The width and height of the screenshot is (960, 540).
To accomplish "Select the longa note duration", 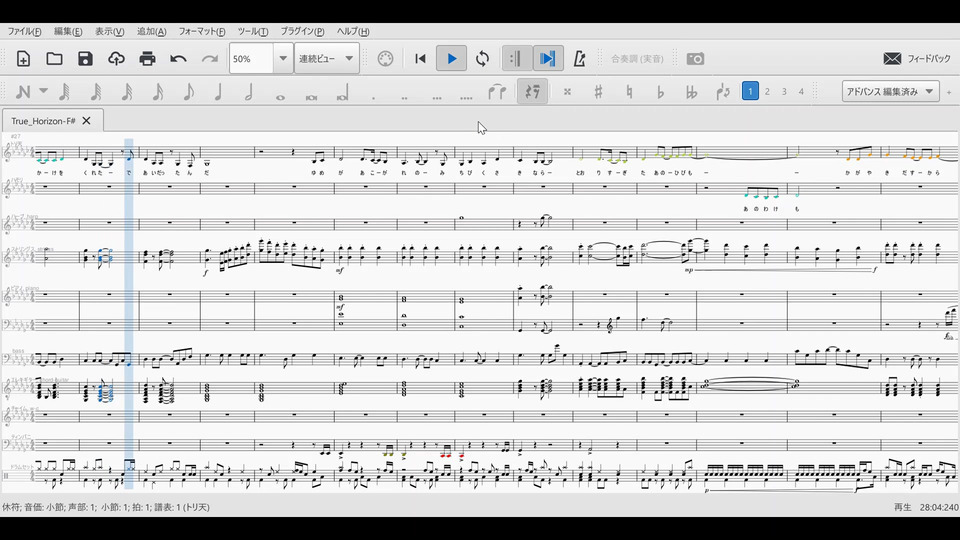I will [x=342, y=93].
